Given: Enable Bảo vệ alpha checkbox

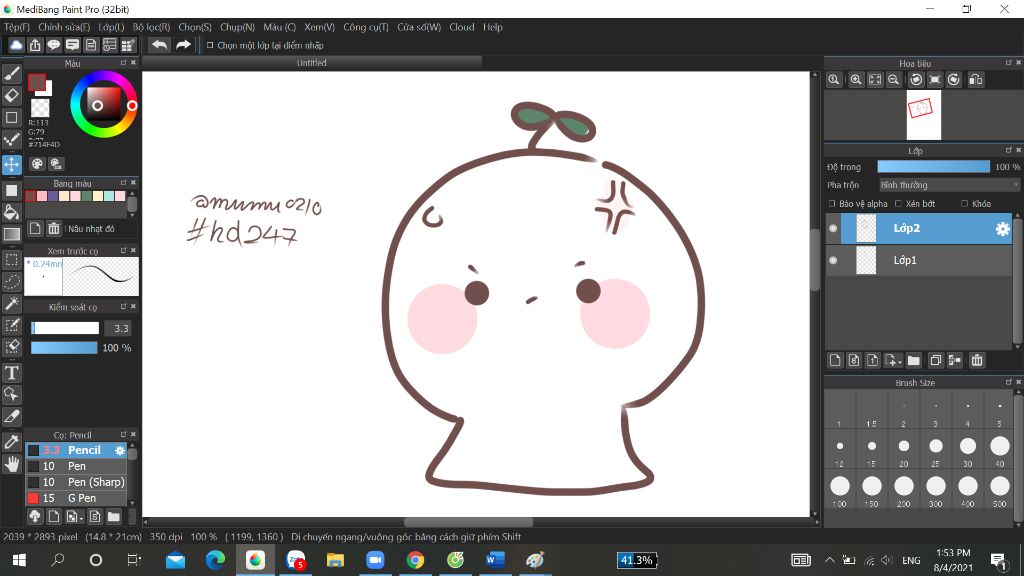Looking at the screenshot, I should click(x=831, y=204).
